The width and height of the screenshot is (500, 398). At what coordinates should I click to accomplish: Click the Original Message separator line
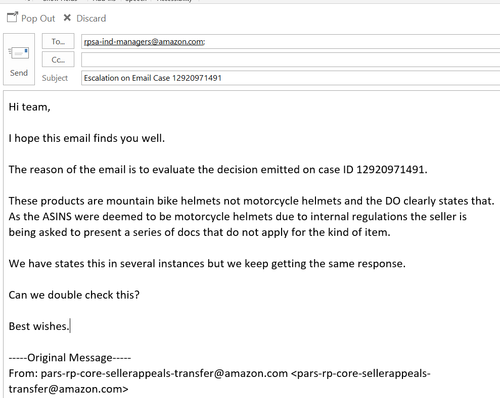coord(70,358)
